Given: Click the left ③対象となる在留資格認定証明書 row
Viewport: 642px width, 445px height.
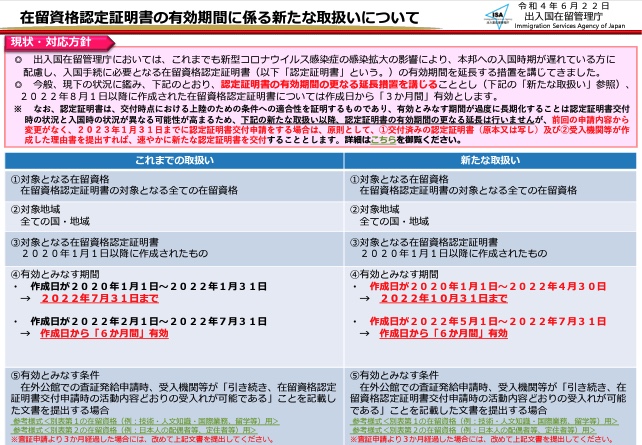Looking at the screenshot, I should (163, 246).
